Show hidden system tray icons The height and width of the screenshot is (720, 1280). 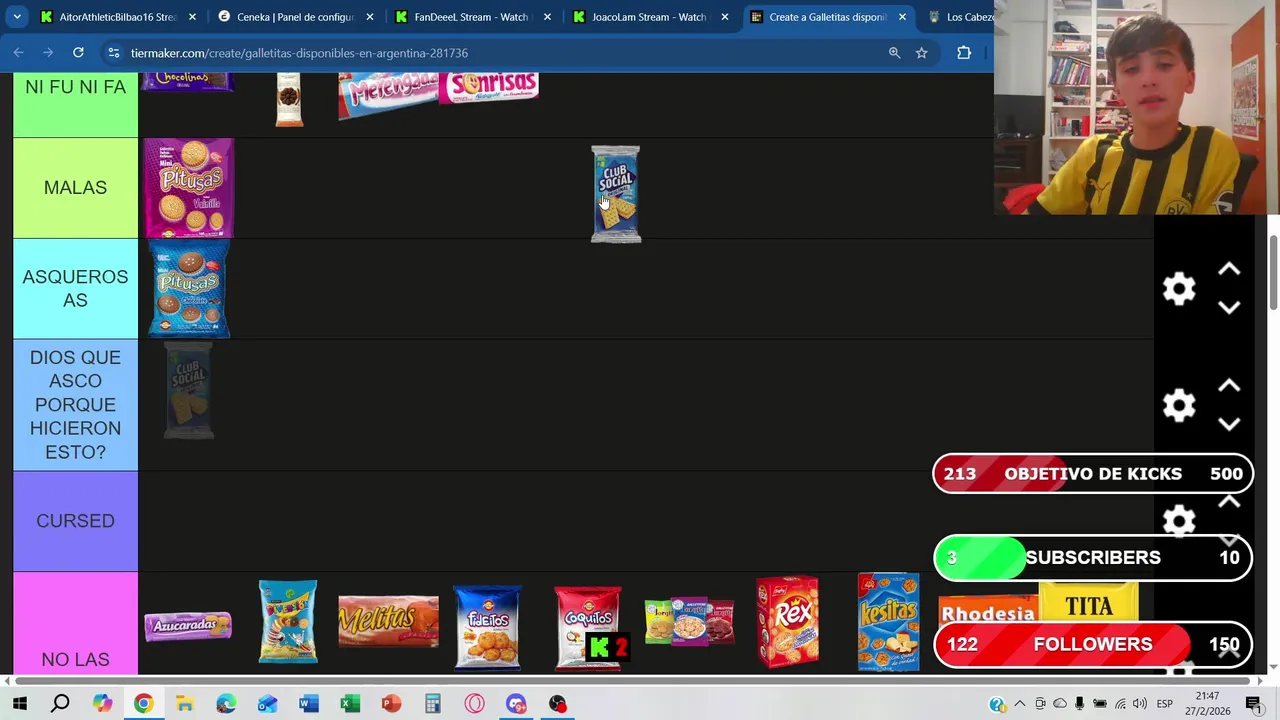click(1019, 704)
